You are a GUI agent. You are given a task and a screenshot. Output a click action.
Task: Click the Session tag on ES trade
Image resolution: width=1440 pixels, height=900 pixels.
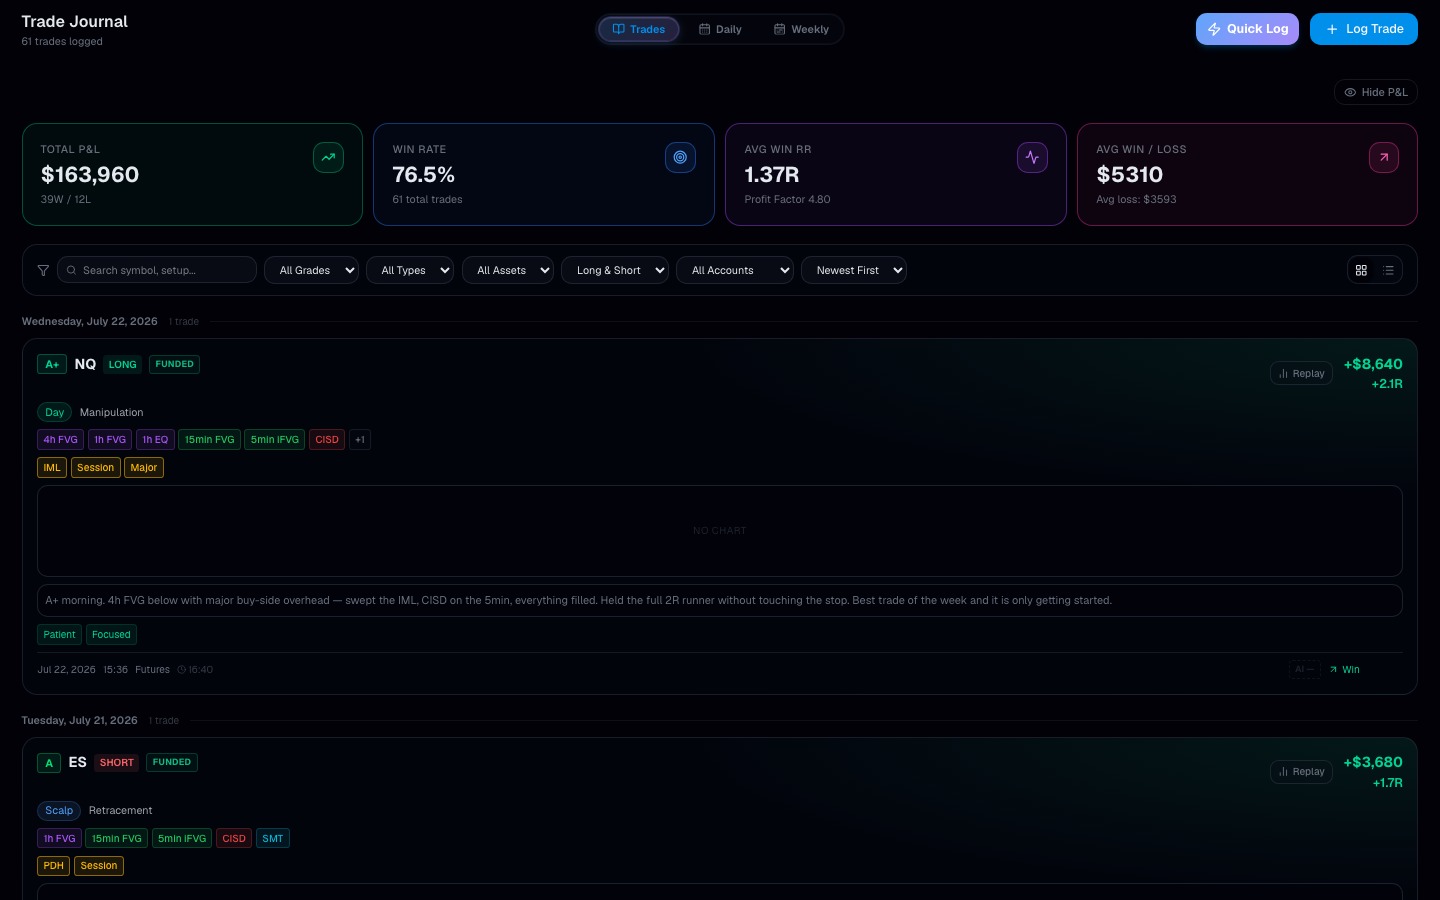tap(99, 866)
